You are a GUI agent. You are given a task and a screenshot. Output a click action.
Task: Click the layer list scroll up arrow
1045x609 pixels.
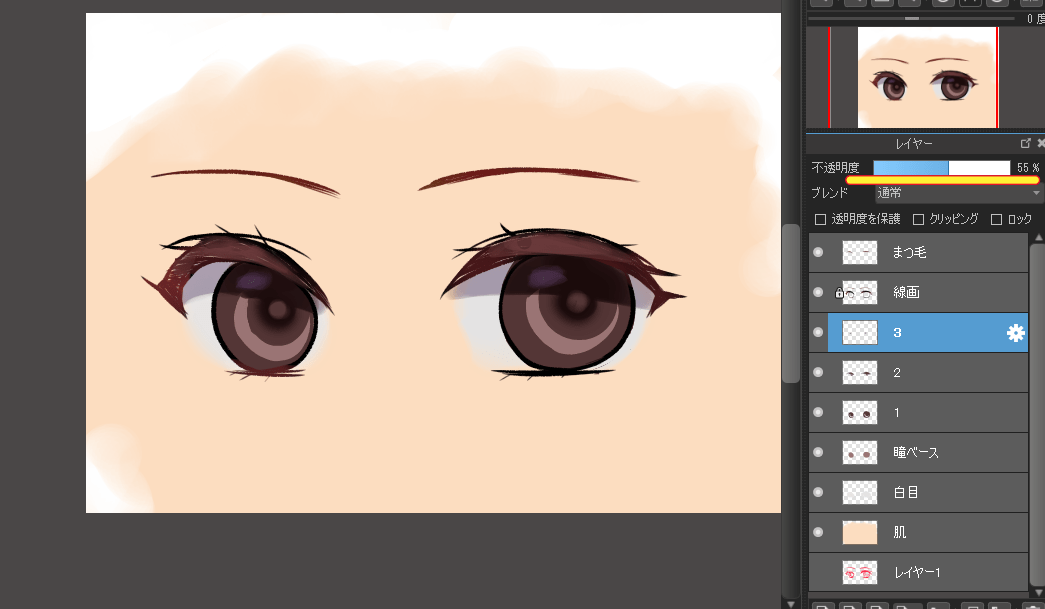click(1038, 237)
